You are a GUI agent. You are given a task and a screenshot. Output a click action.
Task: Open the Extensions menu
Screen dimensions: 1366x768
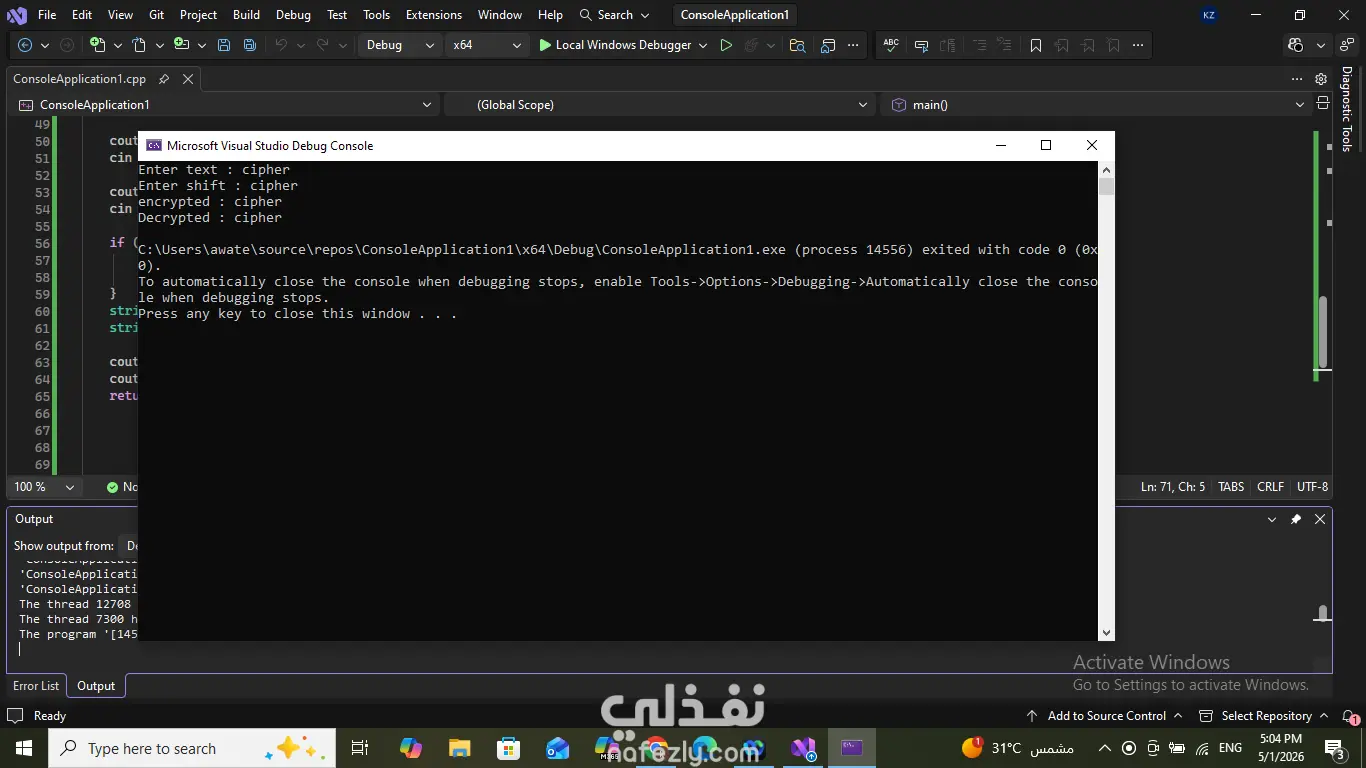click(x=434, y=15)
